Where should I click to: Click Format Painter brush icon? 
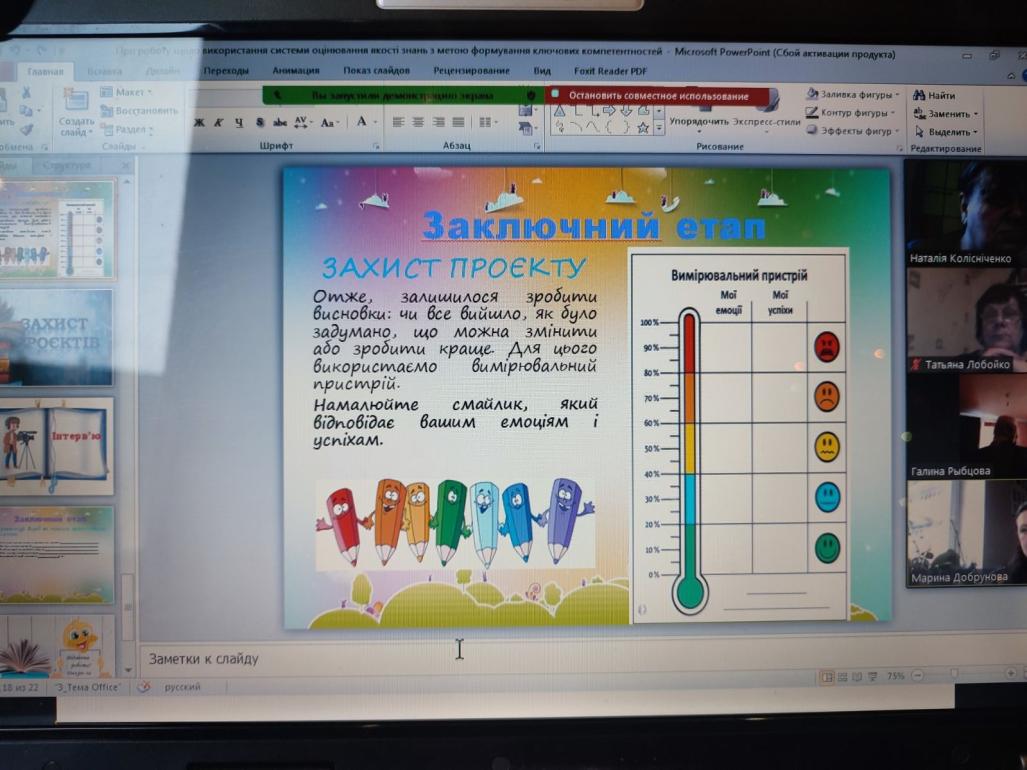tap(26, 130)
